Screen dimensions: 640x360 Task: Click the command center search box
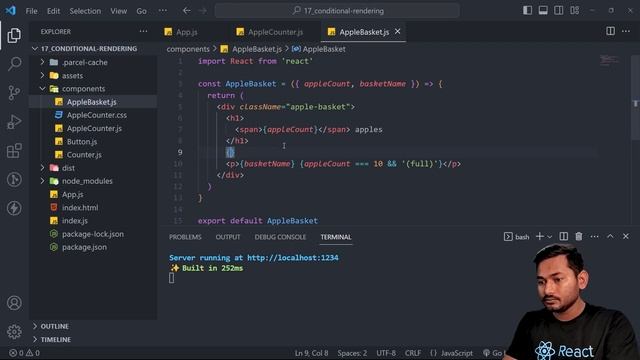click(337, 11)
